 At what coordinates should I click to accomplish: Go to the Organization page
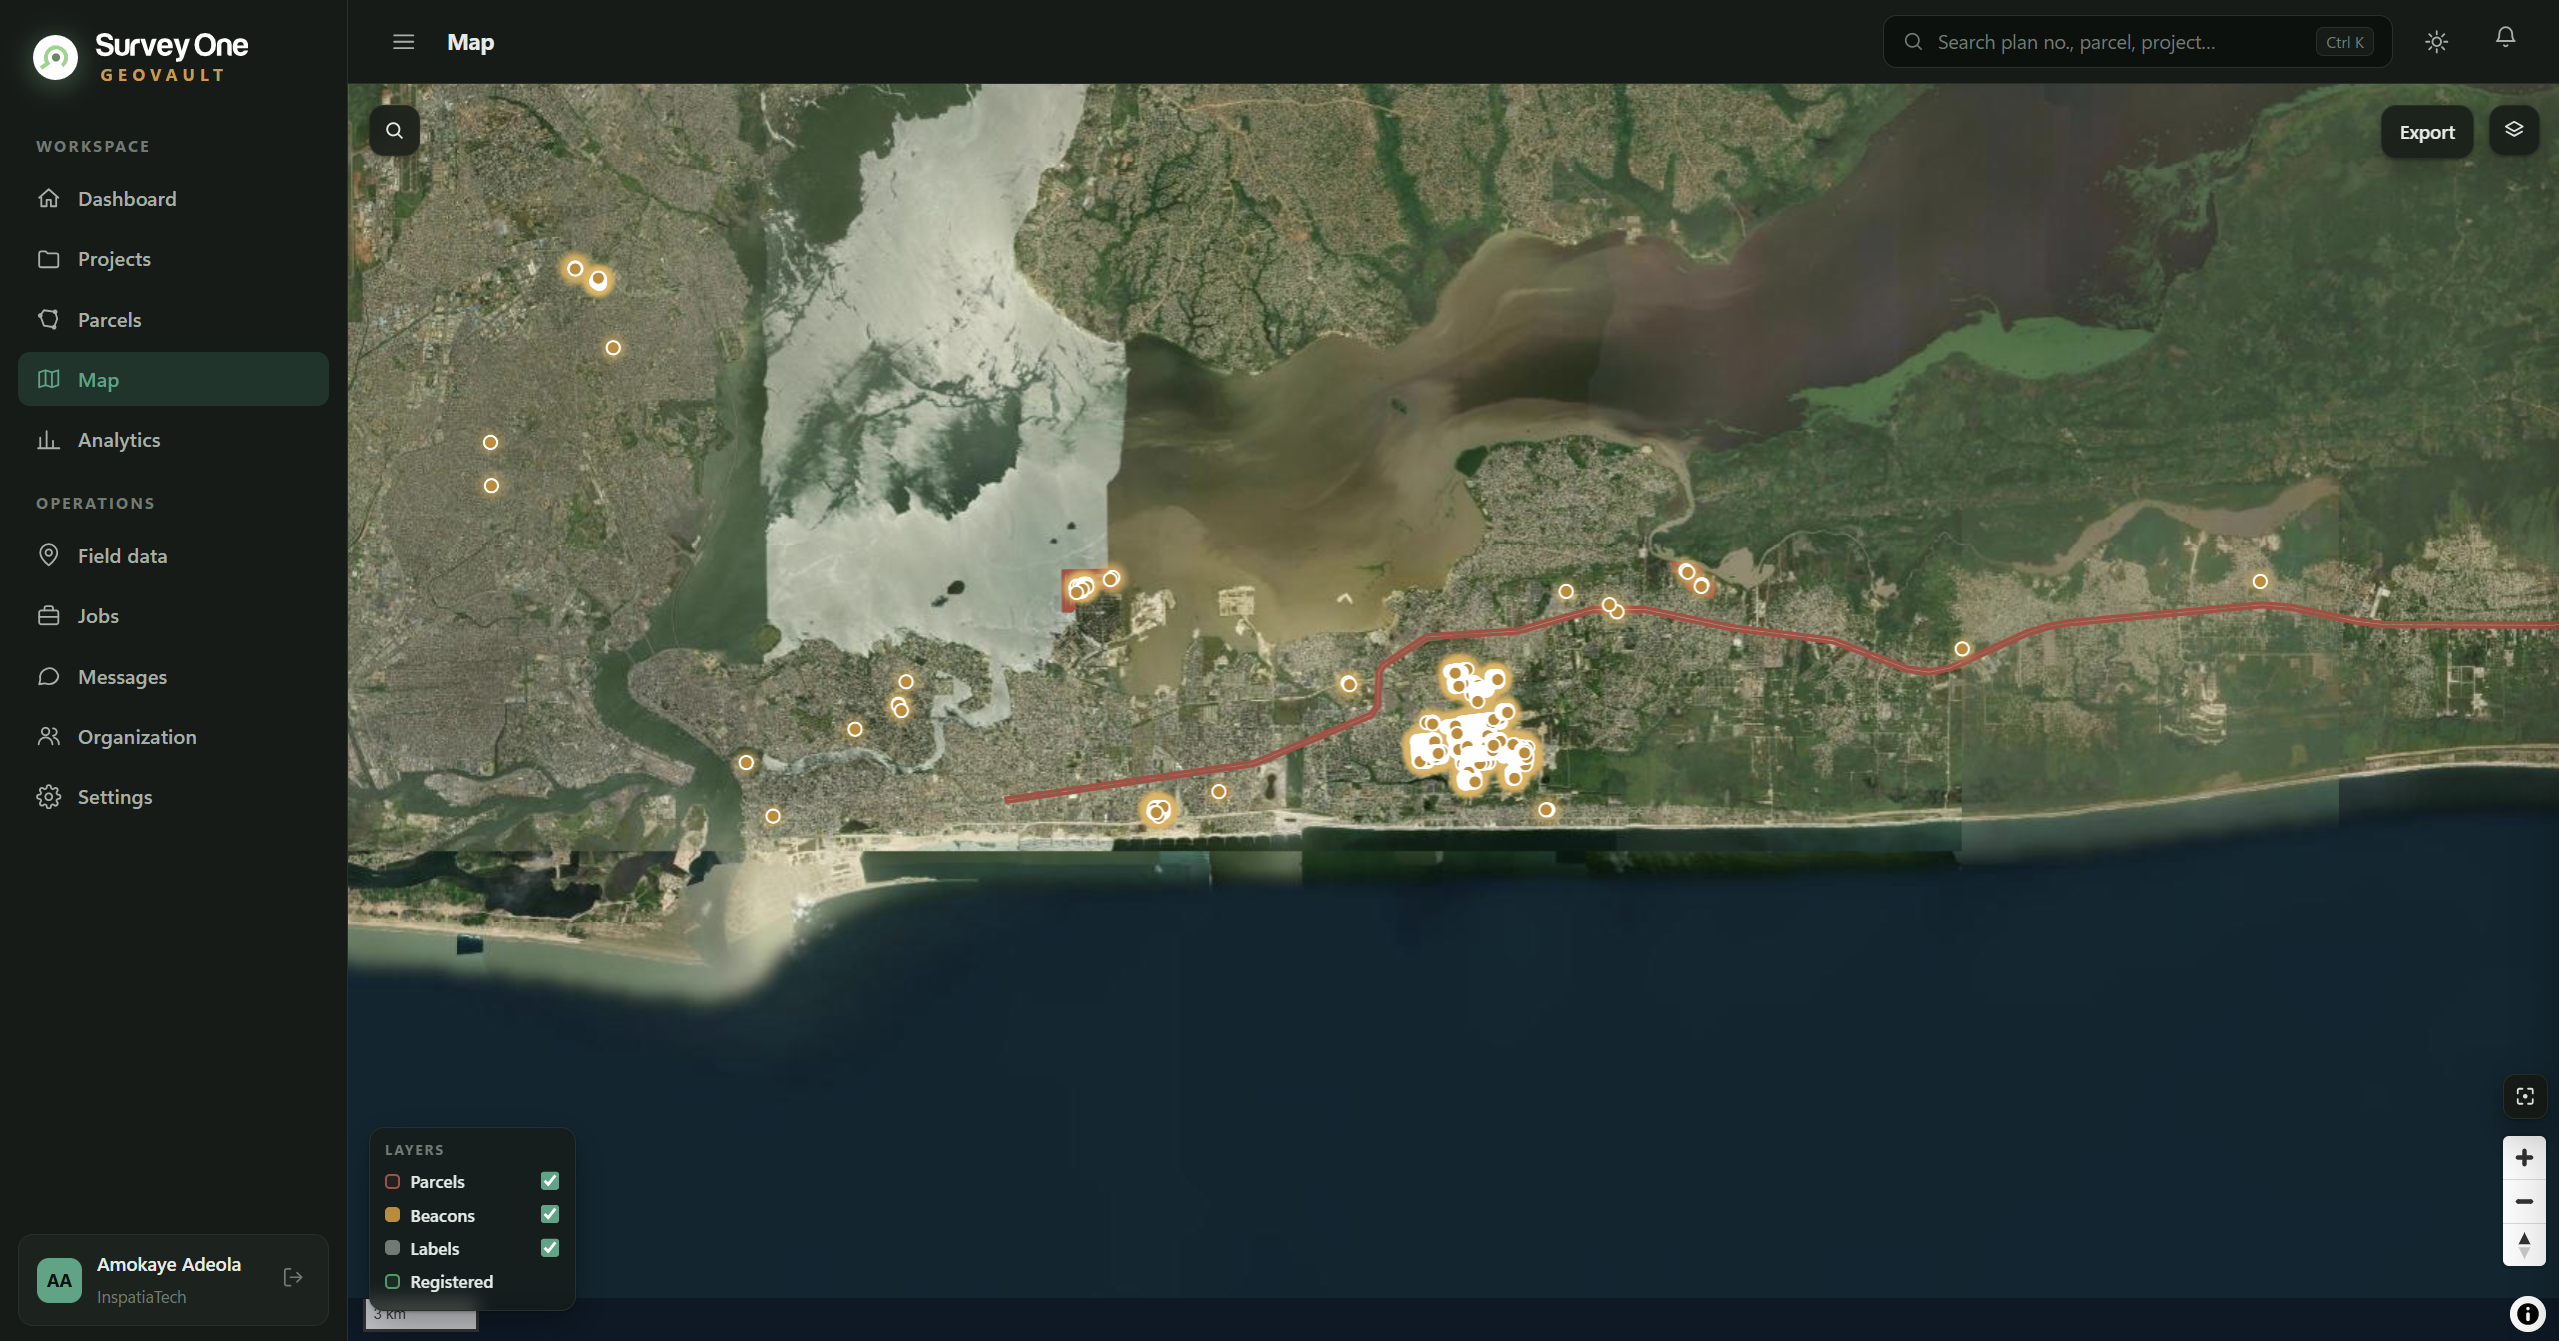(173, 737)
